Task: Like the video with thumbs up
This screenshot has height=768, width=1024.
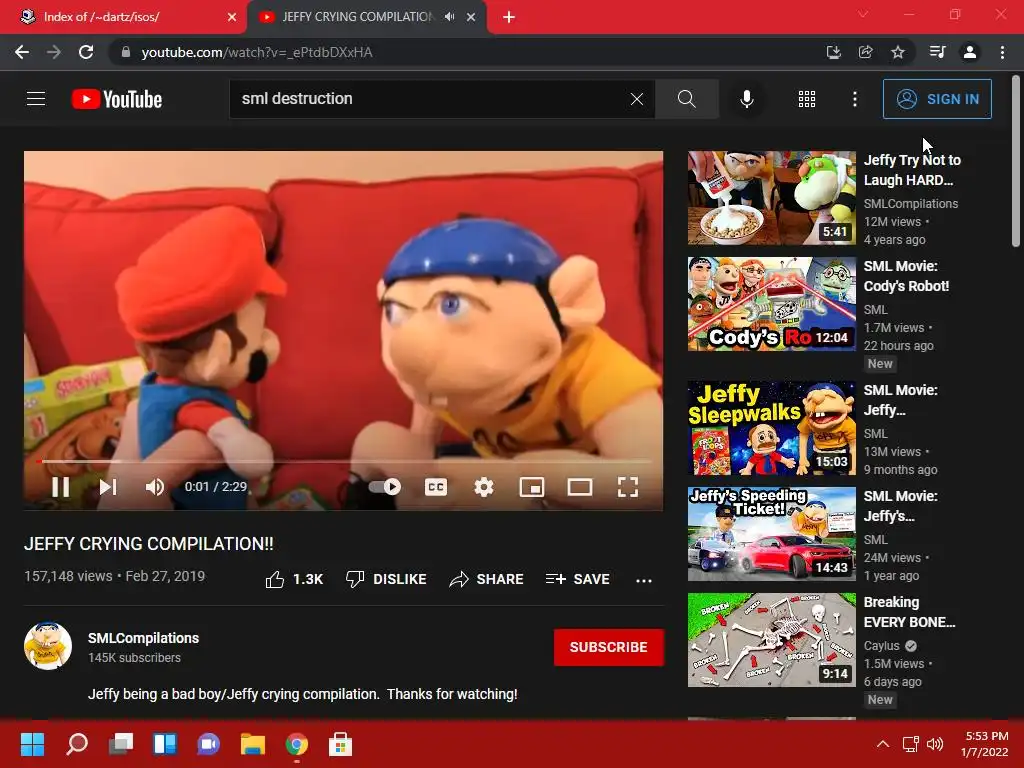Action: click(294, 579)
